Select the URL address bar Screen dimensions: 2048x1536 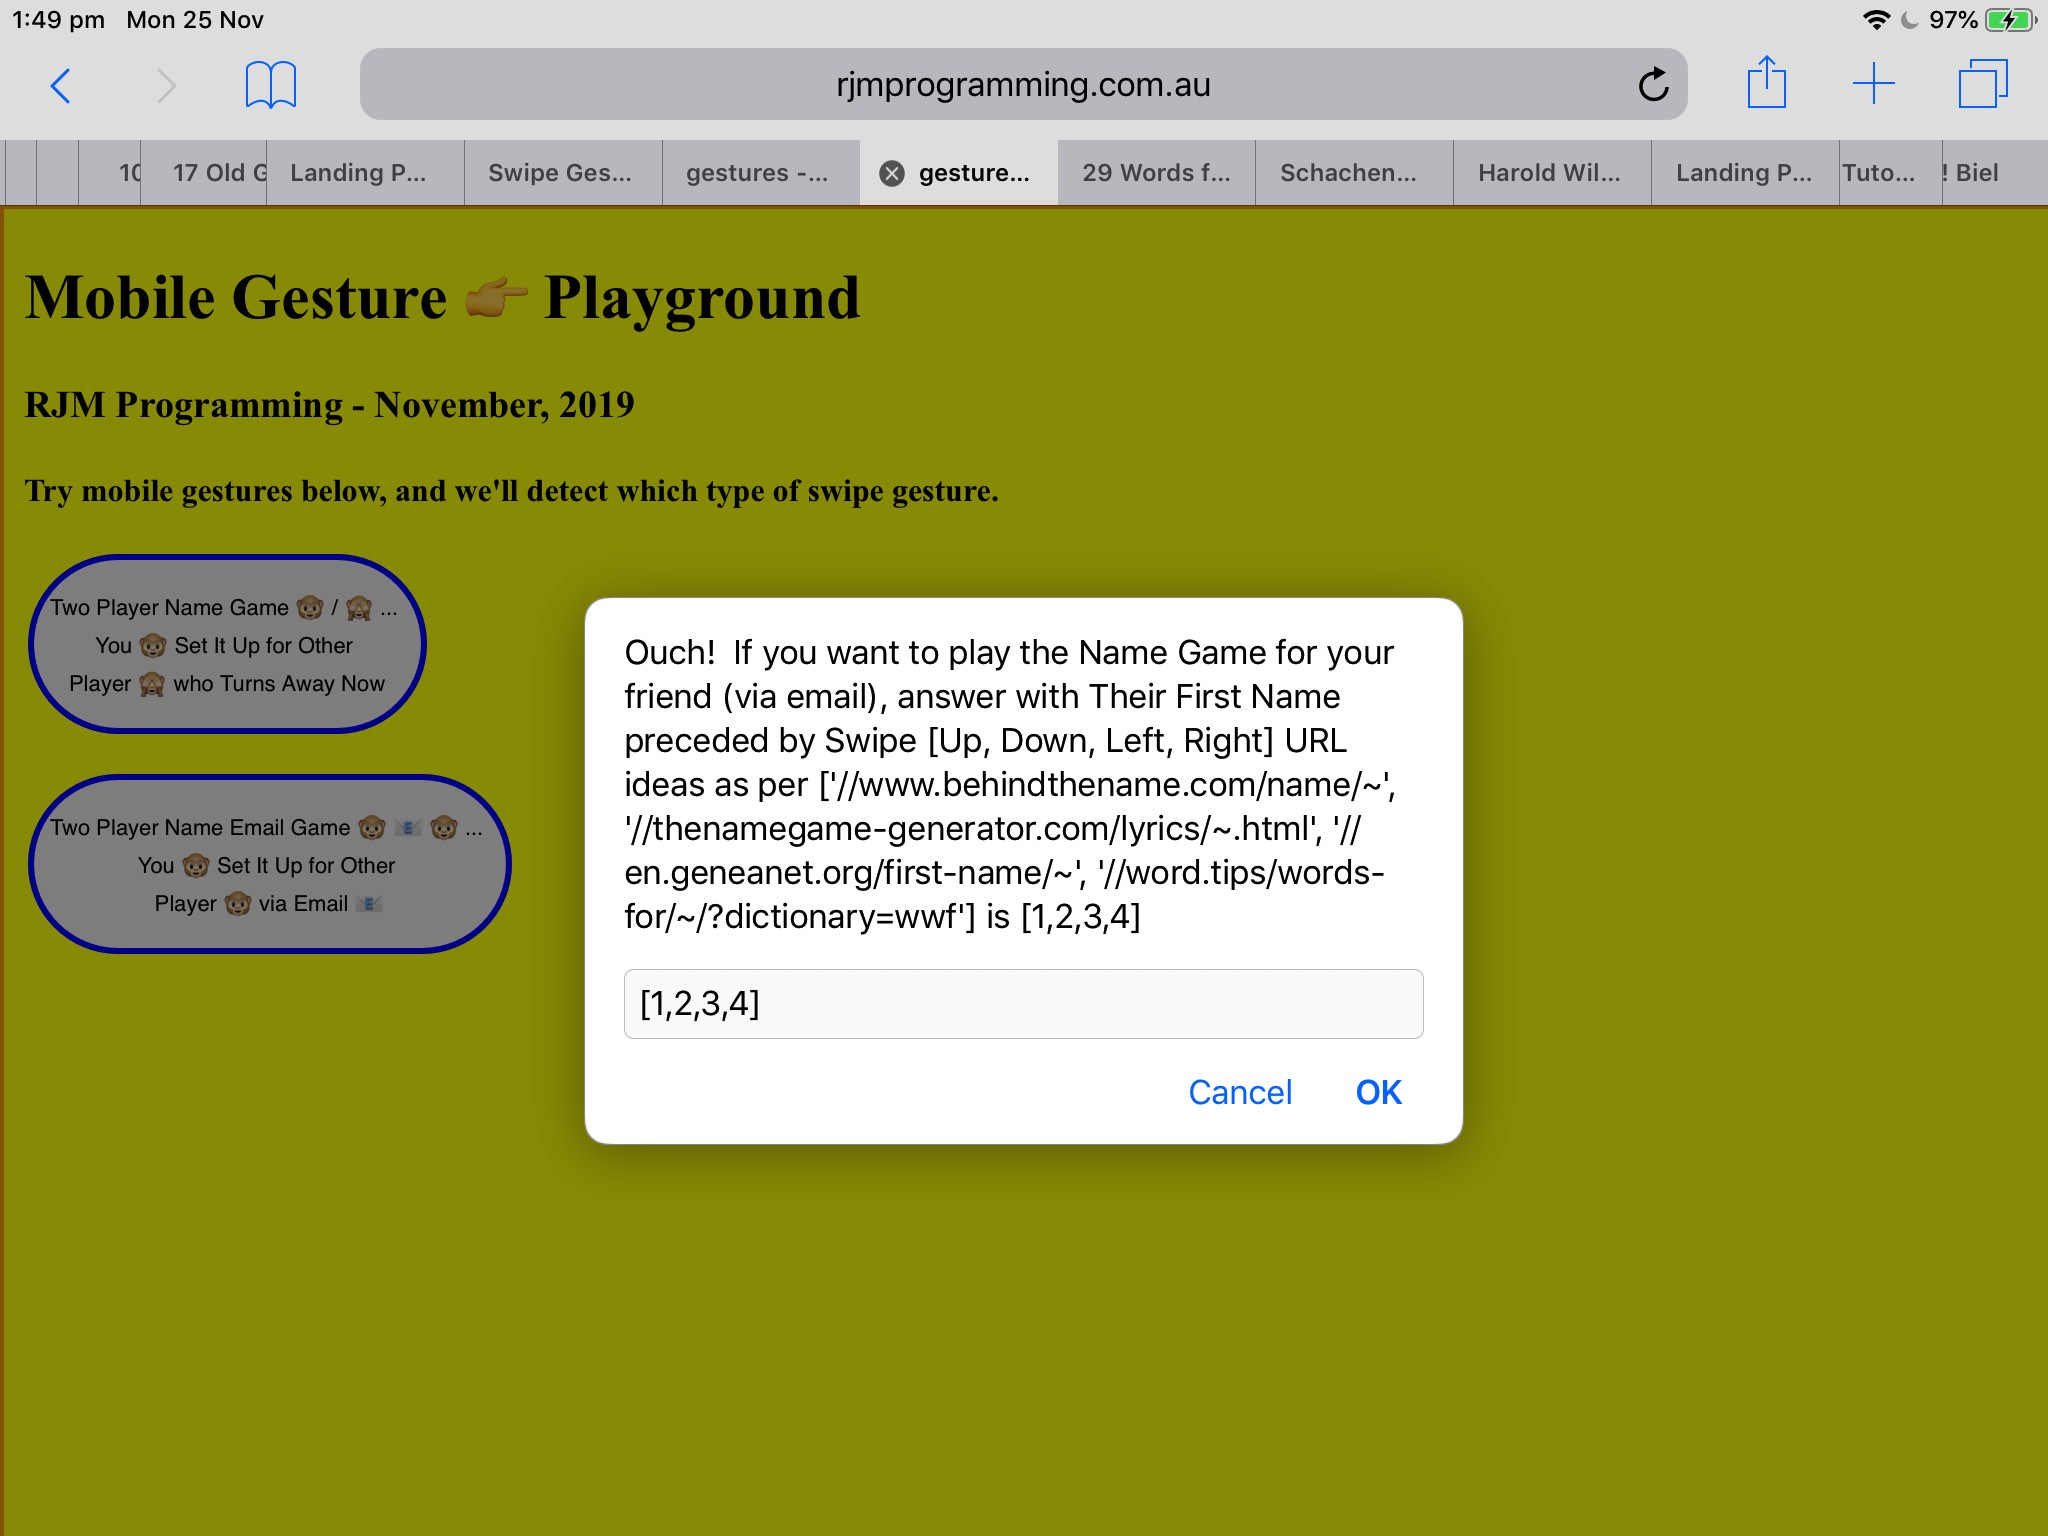(1022, 86)
